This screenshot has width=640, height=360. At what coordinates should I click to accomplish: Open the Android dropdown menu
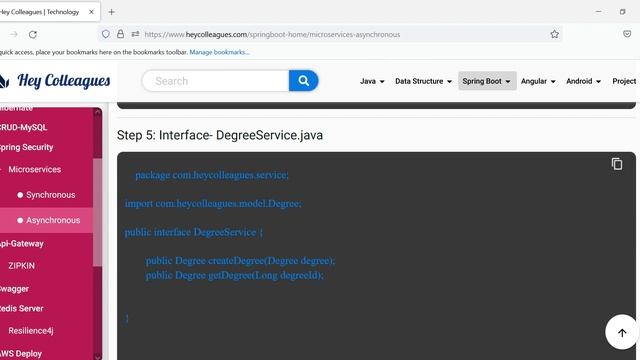click(583, 81)
